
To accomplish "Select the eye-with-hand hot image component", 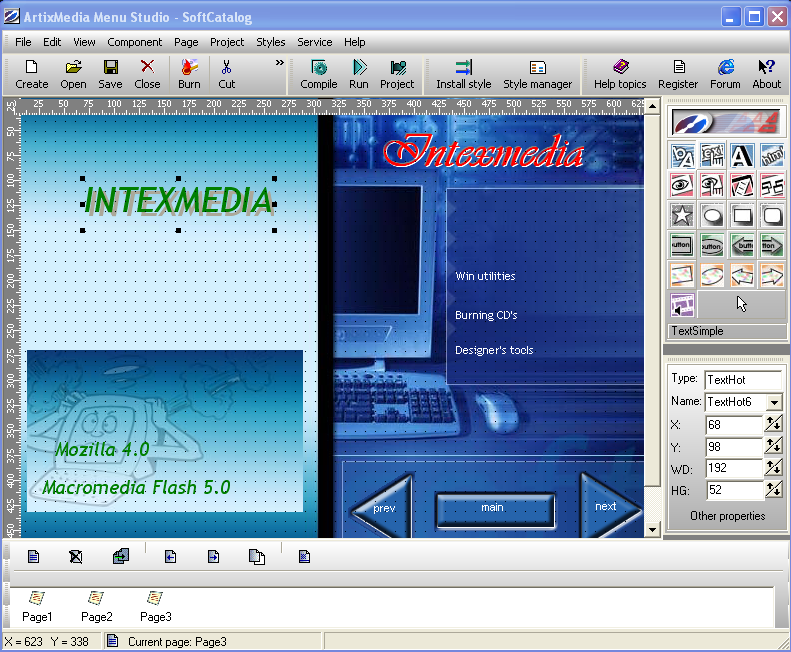I will pyautogui.click(x=712, y=185).
